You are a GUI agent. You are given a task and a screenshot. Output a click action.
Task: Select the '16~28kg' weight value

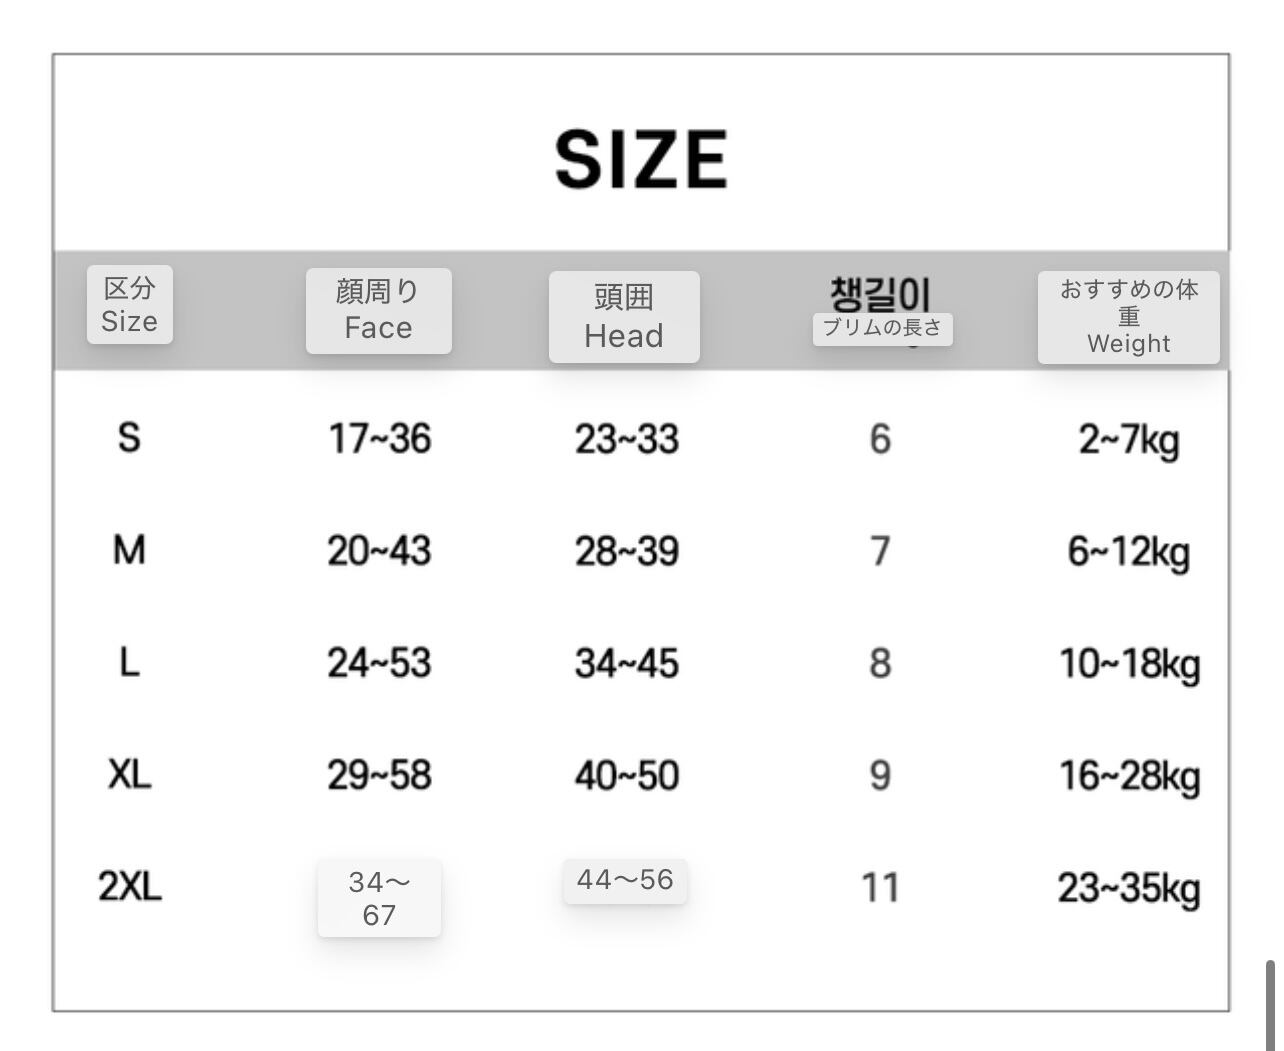(1130, 776)
